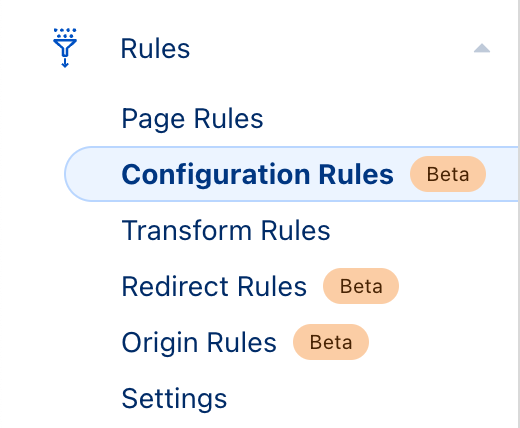The image size is (520, 428).
Task: Click the dots above the funnel icon
Action: click(x=65, y=33)
